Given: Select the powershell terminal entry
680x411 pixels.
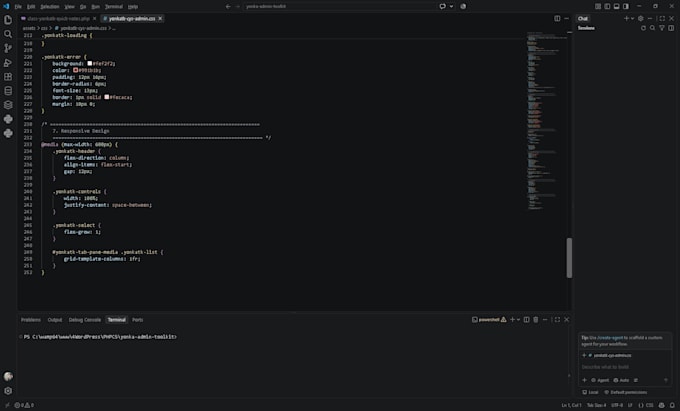Looking at the screenshot, I should point(489,320).
